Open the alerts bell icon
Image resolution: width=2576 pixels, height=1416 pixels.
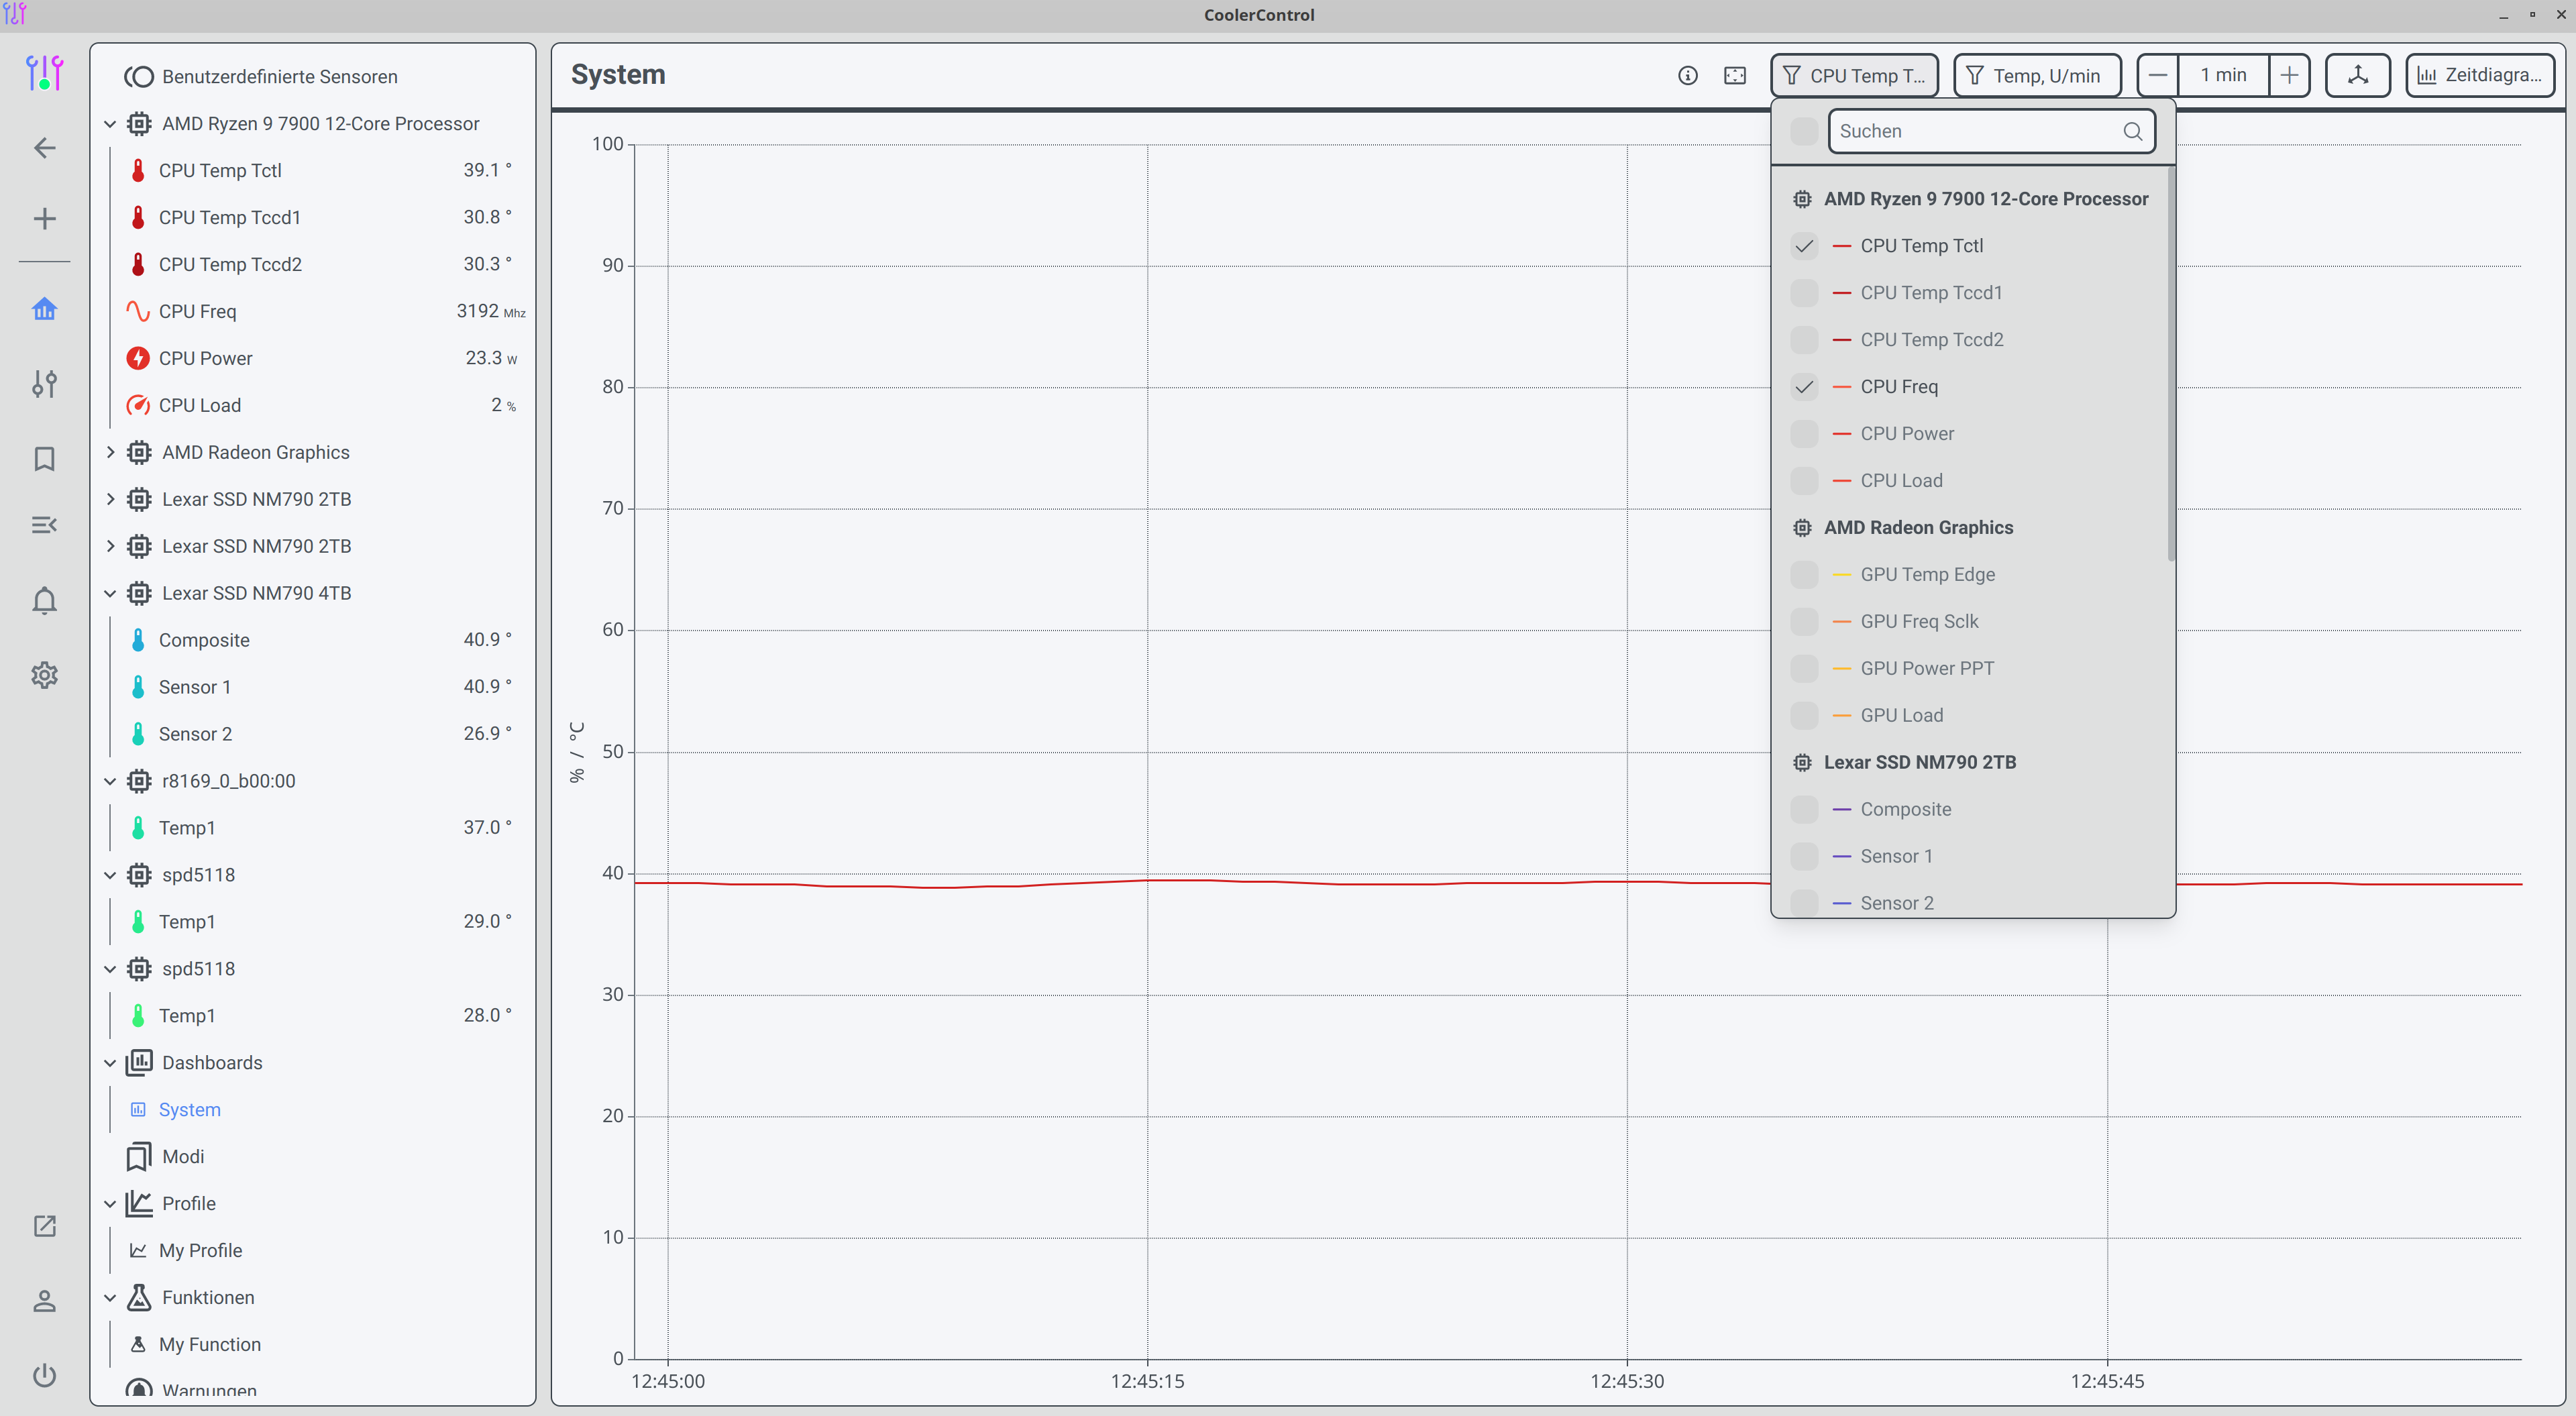44,600
